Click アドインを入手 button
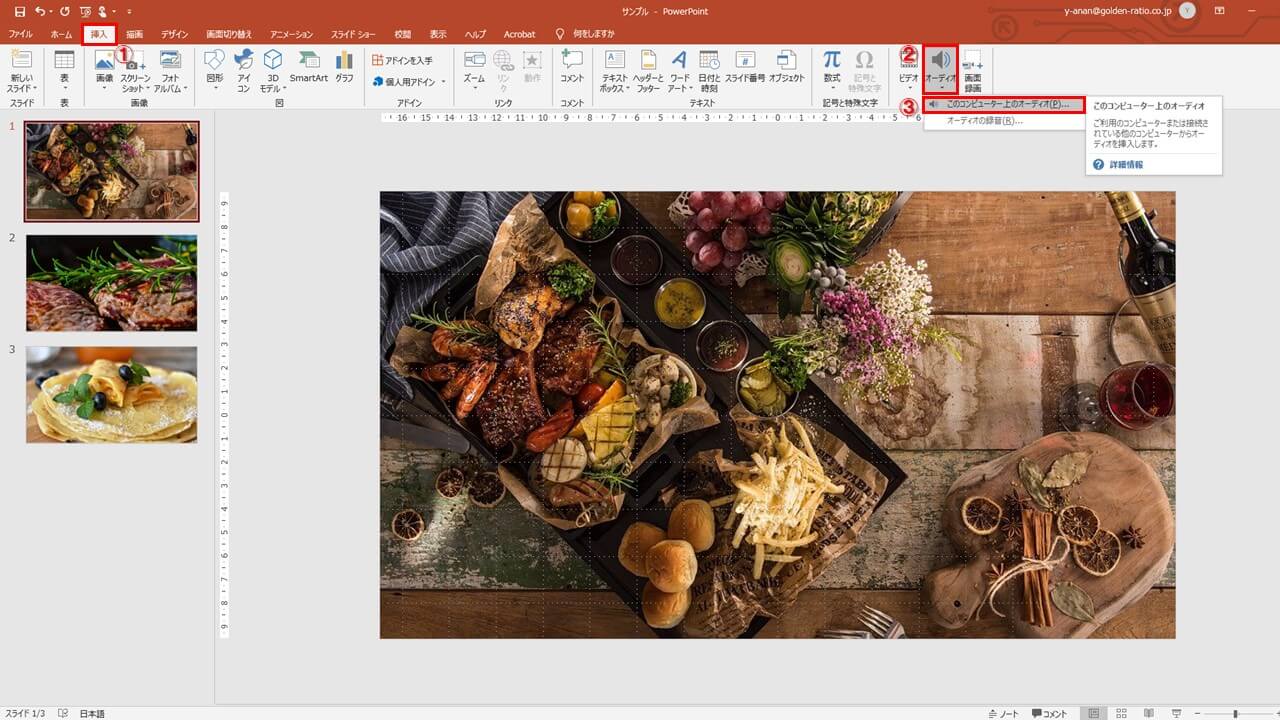 pyautogui.click(x=402, y=60)
